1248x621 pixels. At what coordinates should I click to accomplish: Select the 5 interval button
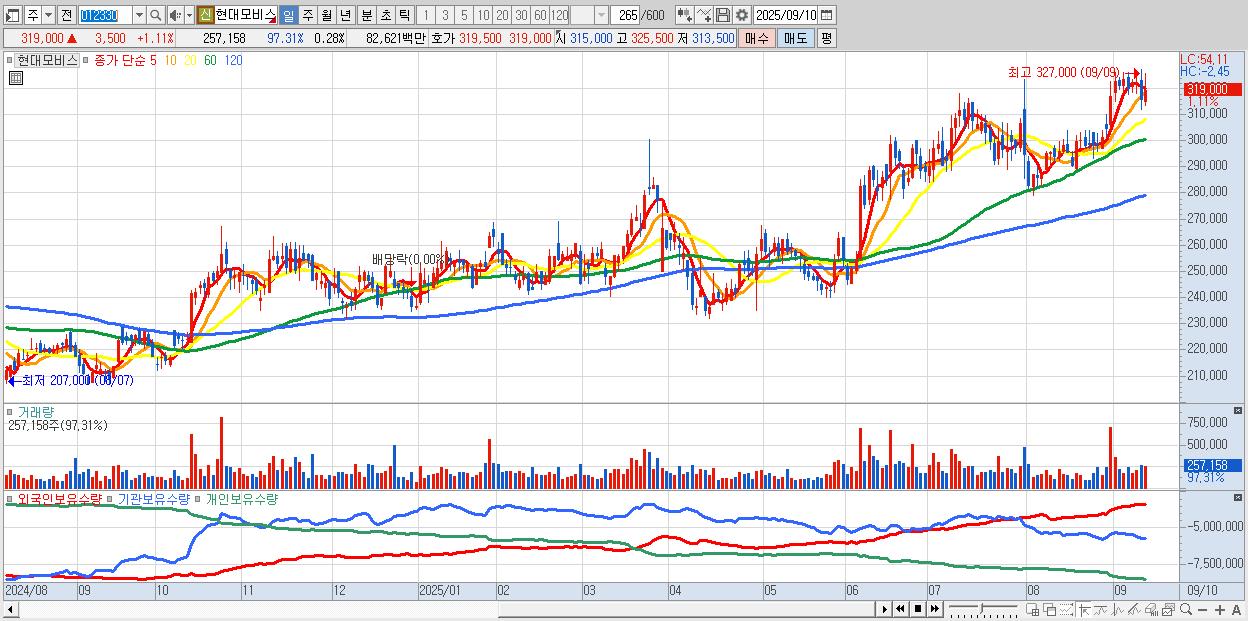pyautogui.click(x=464, y=15)
